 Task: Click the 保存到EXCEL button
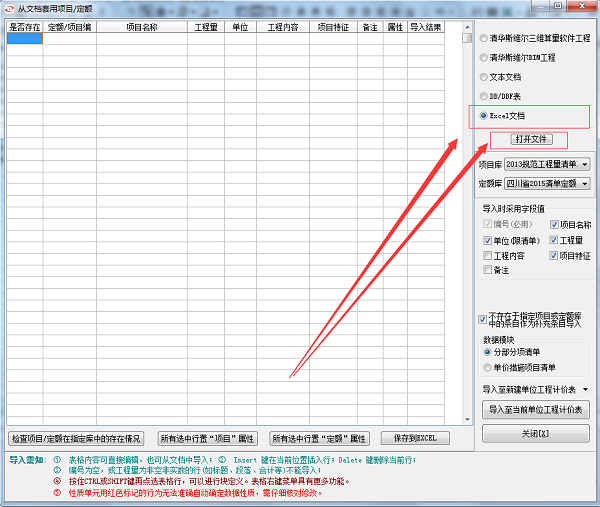click(x=415, y=438)
